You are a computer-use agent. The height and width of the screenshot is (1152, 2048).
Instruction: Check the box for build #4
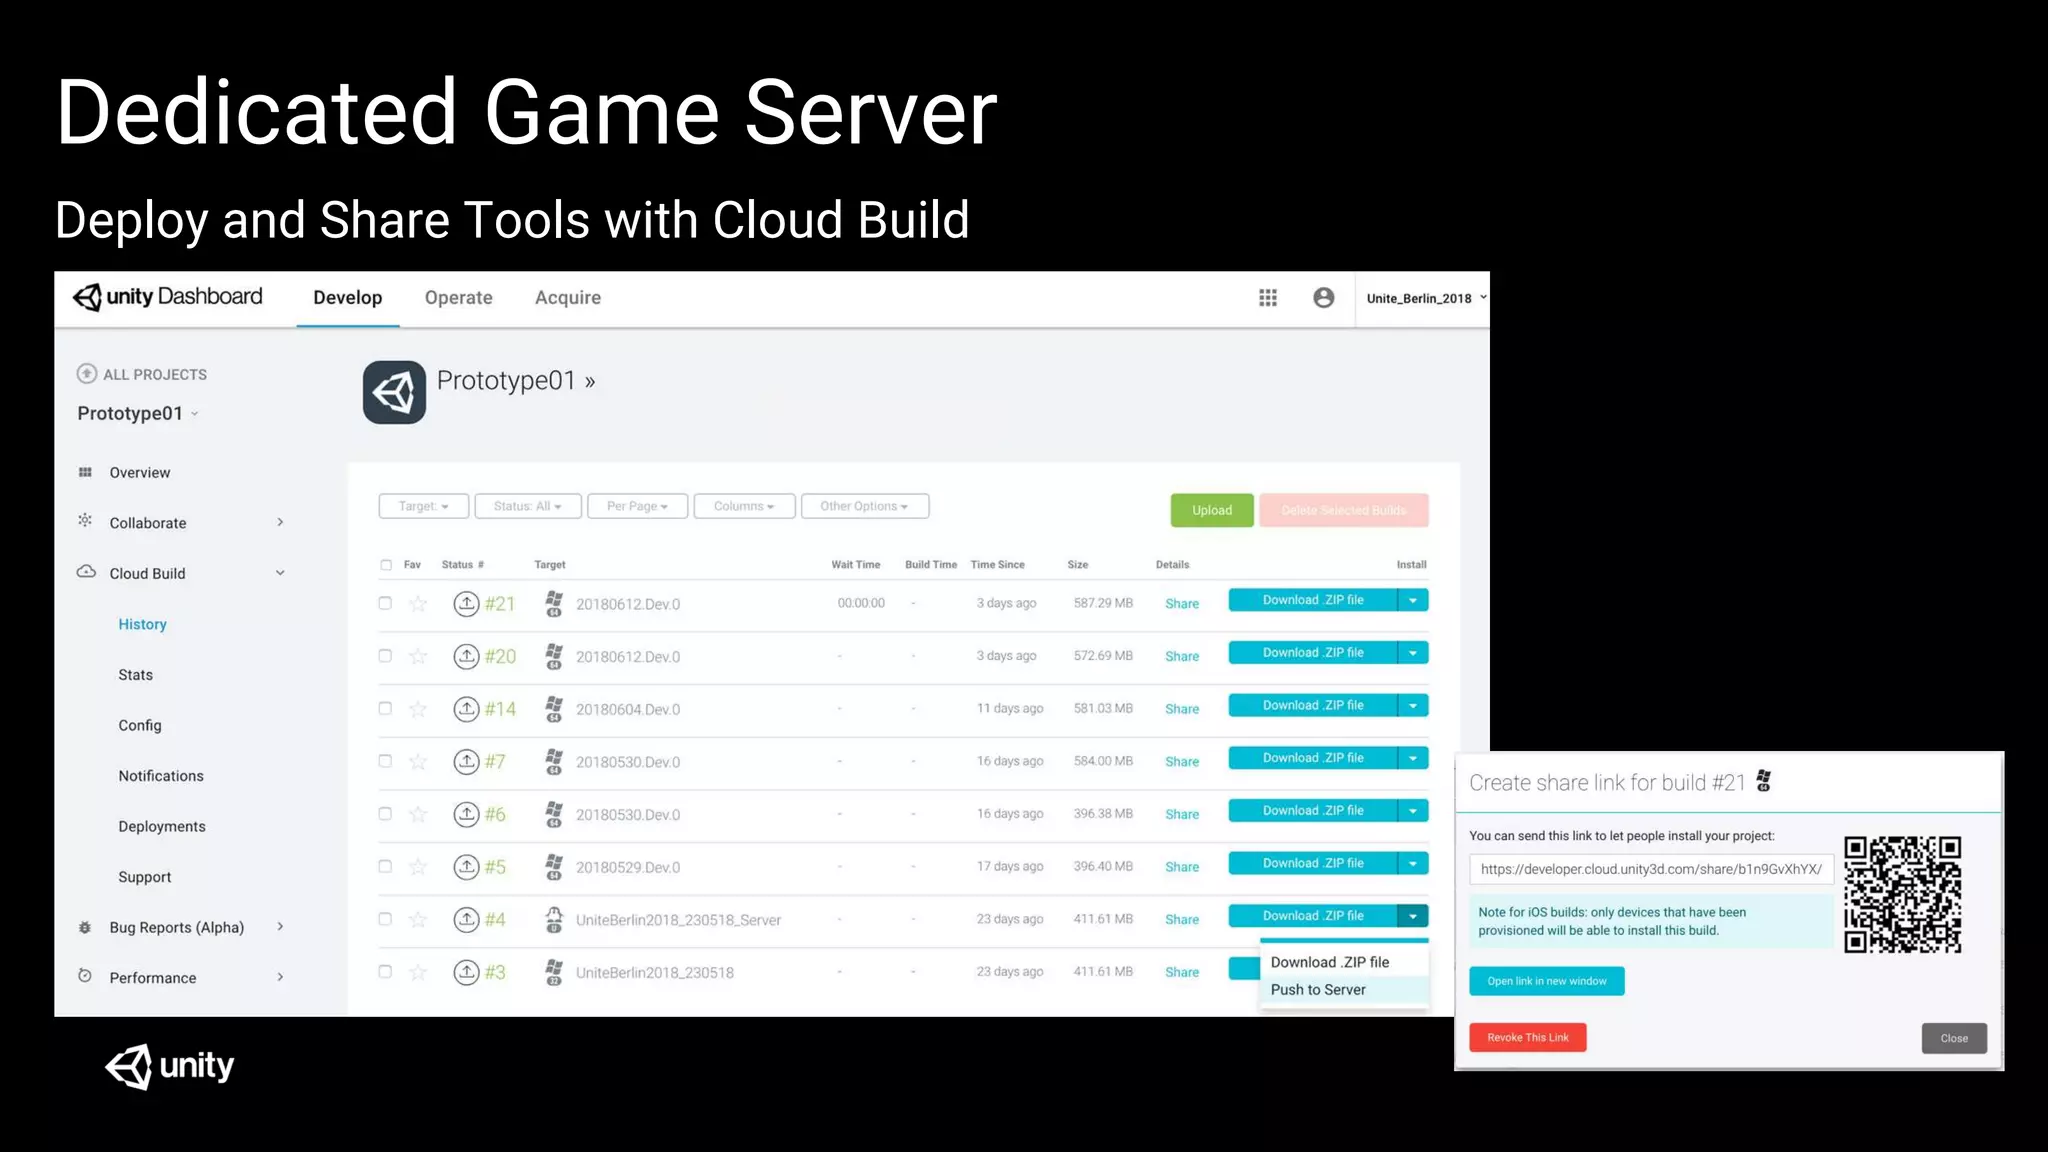[x=385, y=919]
